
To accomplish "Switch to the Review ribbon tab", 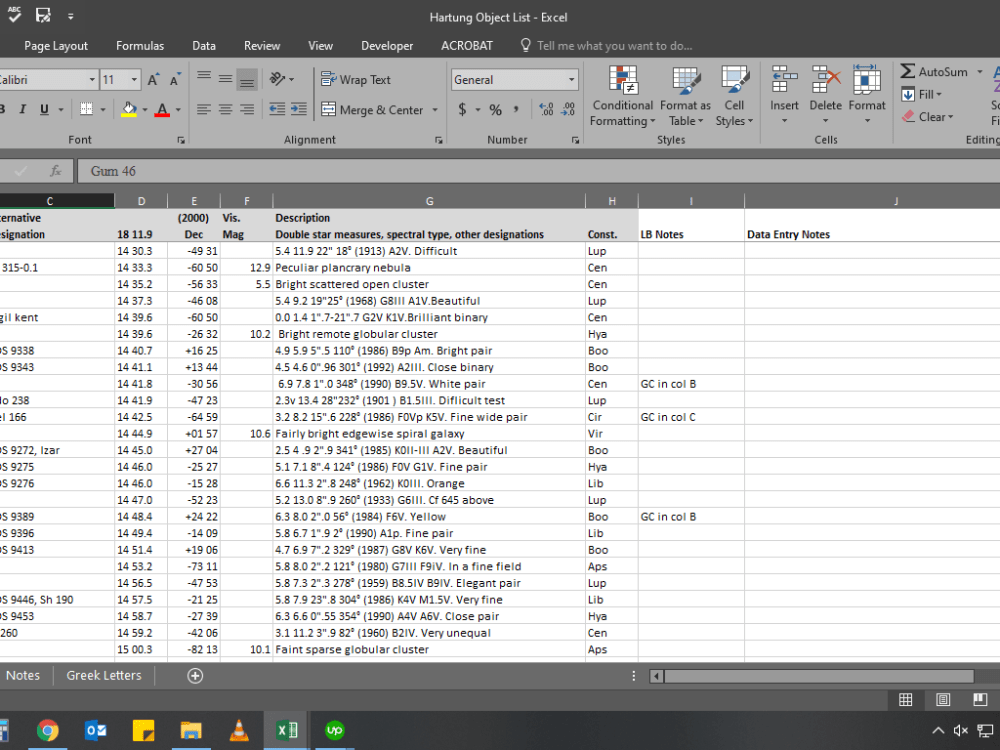I will click(x=261, y=46).
